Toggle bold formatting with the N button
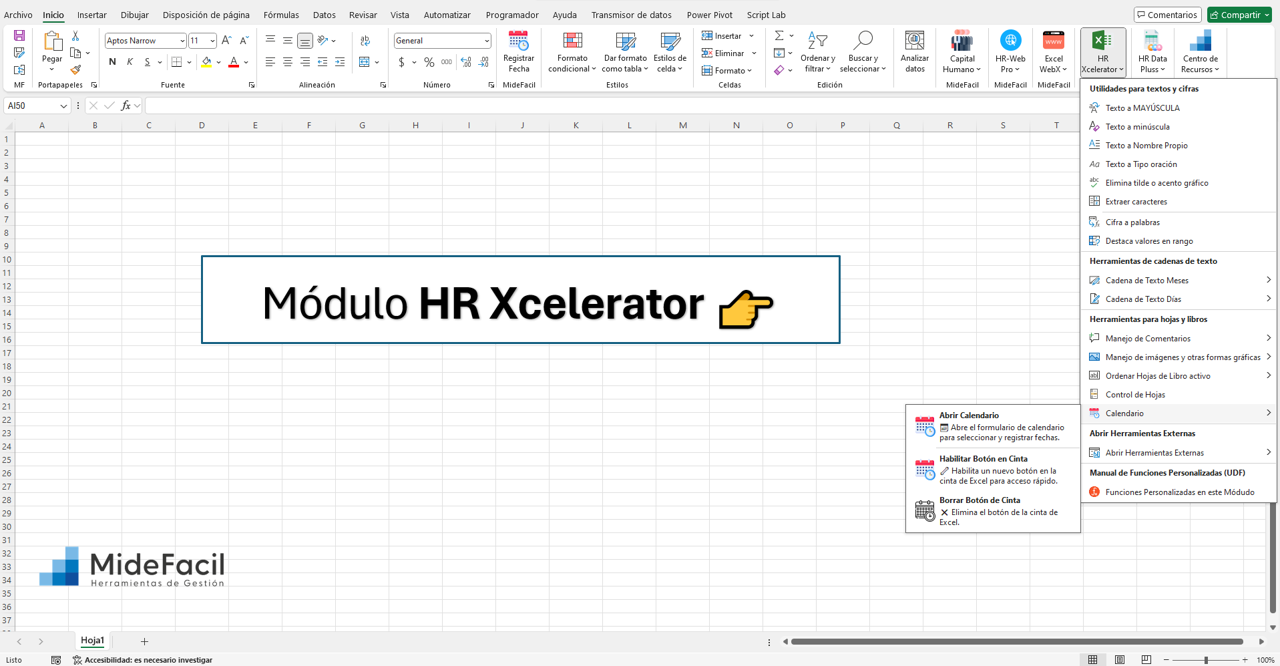This screenshot has height=666, width=1280. [111, 61]
